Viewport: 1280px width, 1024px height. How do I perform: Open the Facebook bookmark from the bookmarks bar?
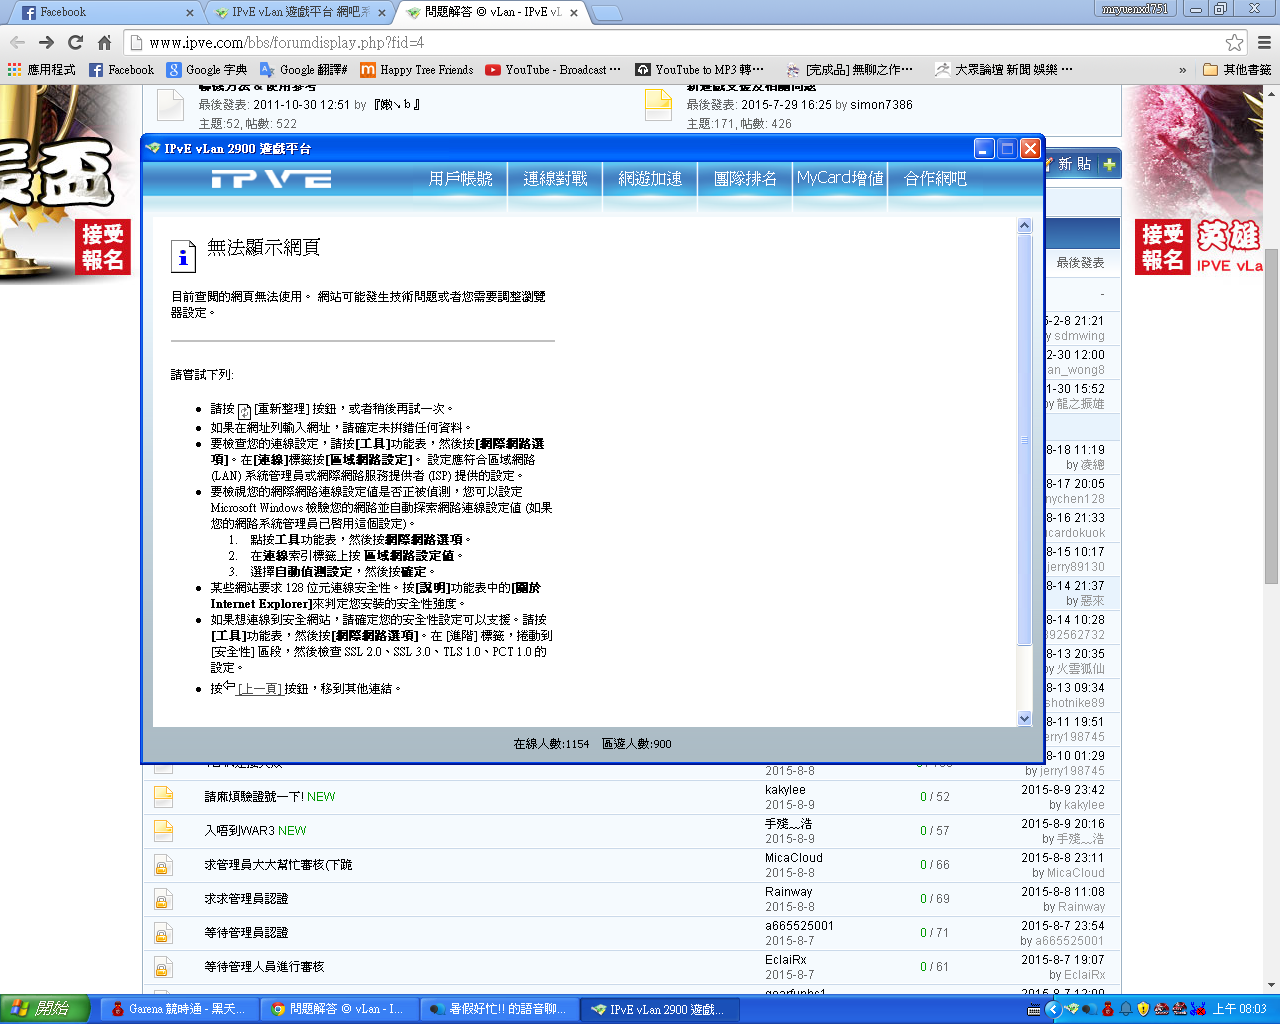point(121,70)
